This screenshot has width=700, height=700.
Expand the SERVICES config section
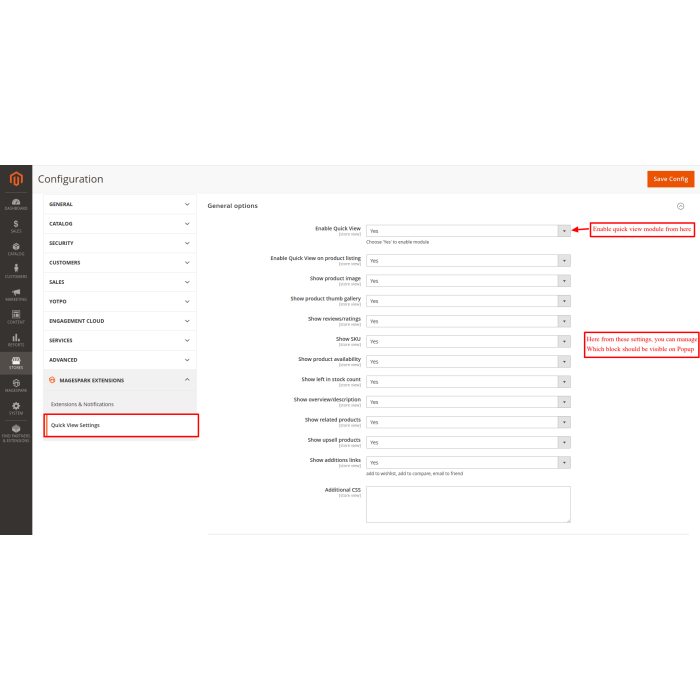120,340
